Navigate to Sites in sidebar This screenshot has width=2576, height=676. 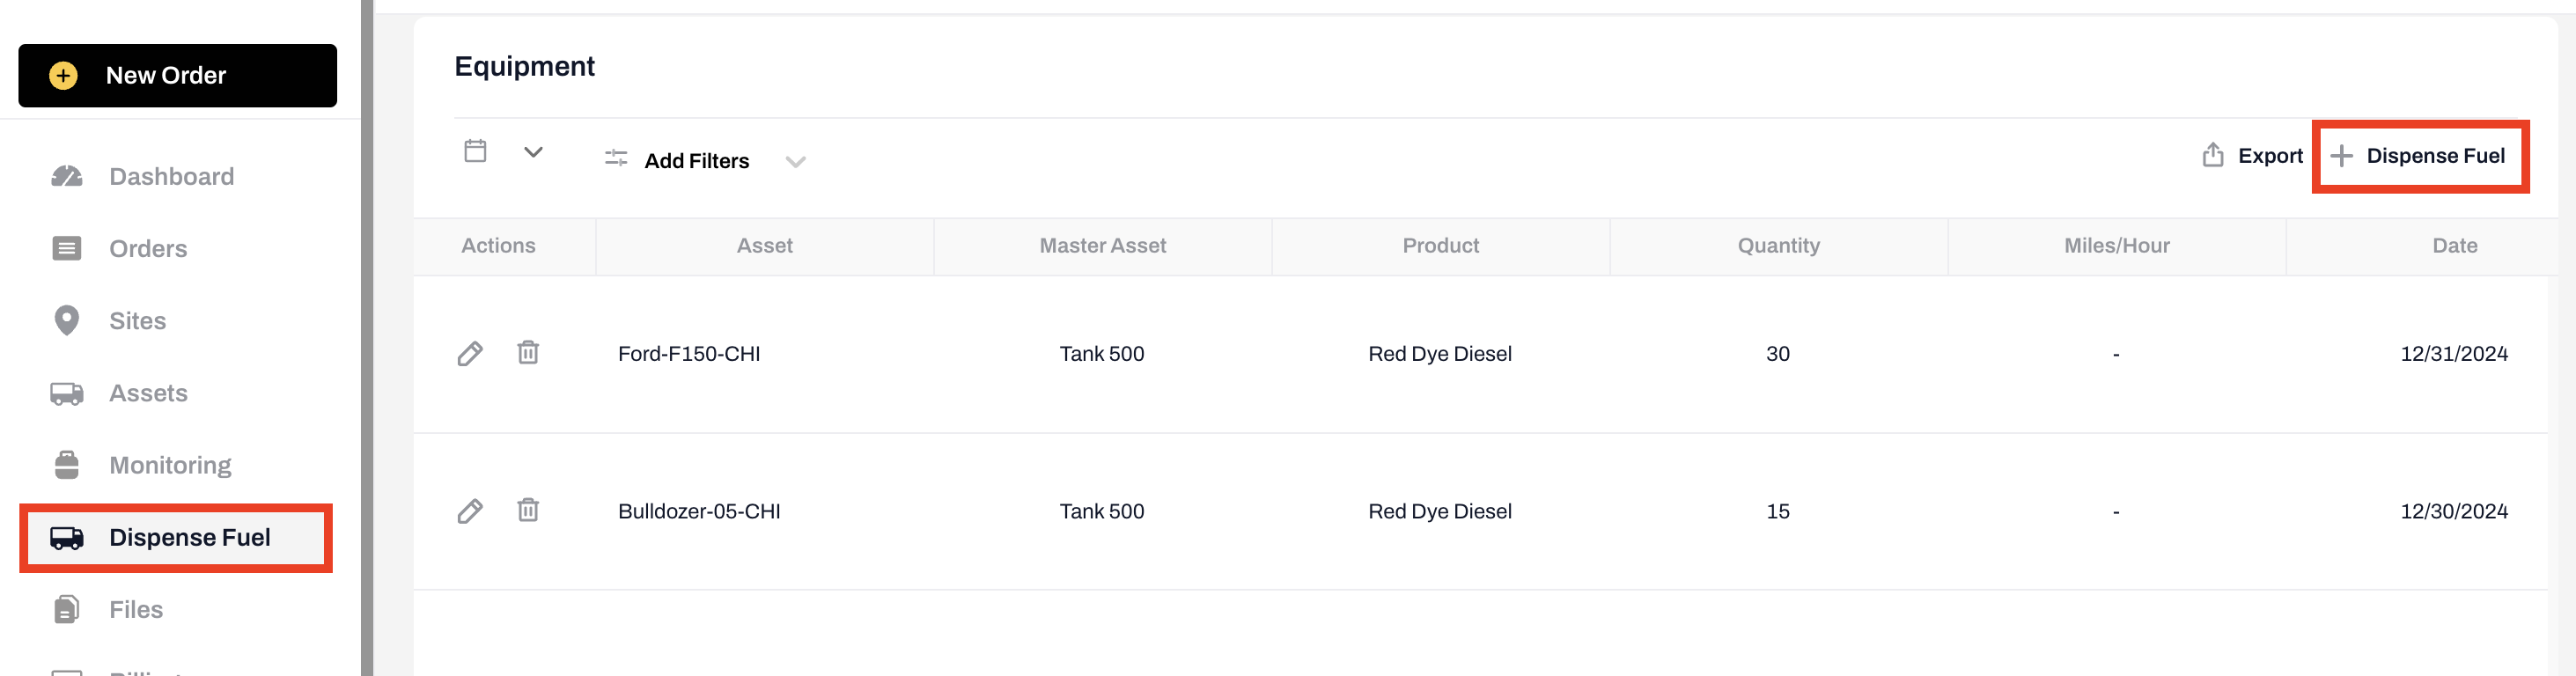pos(137,321)
